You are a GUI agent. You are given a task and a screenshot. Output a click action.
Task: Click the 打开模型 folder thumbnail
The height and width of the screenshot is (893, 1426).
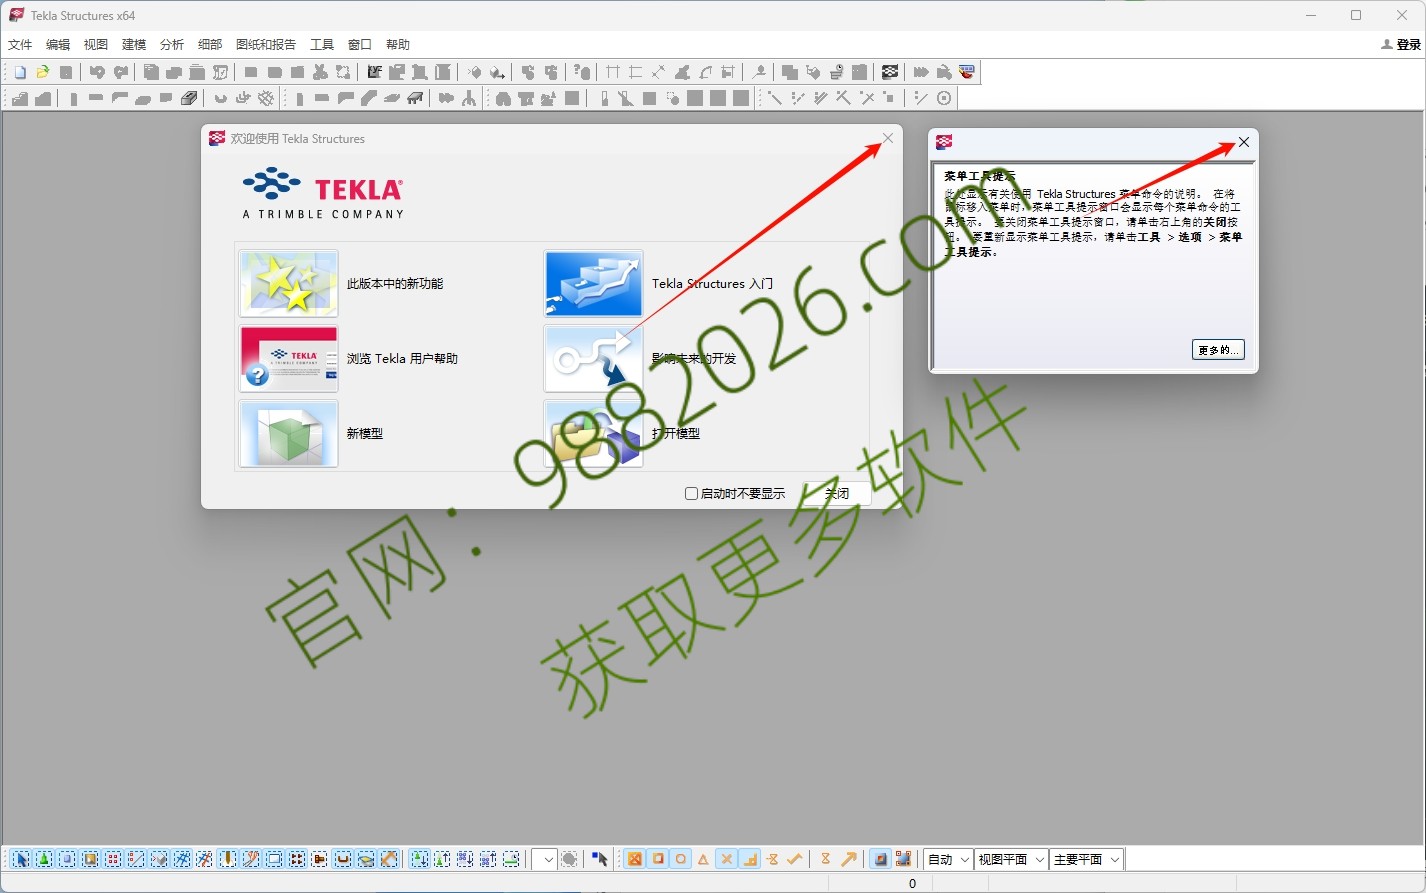tap(593, 433)
